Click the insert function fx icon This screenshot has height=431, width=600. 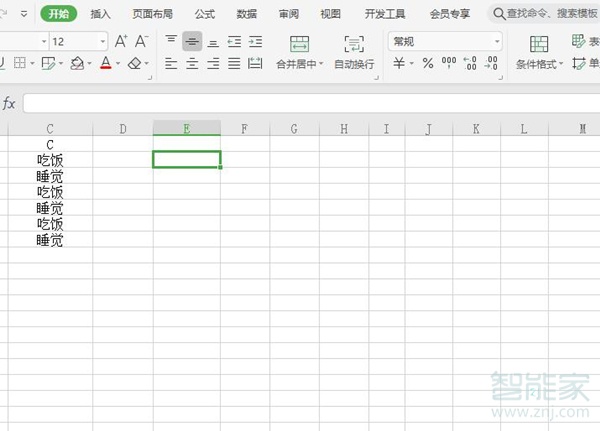point(9,104)
